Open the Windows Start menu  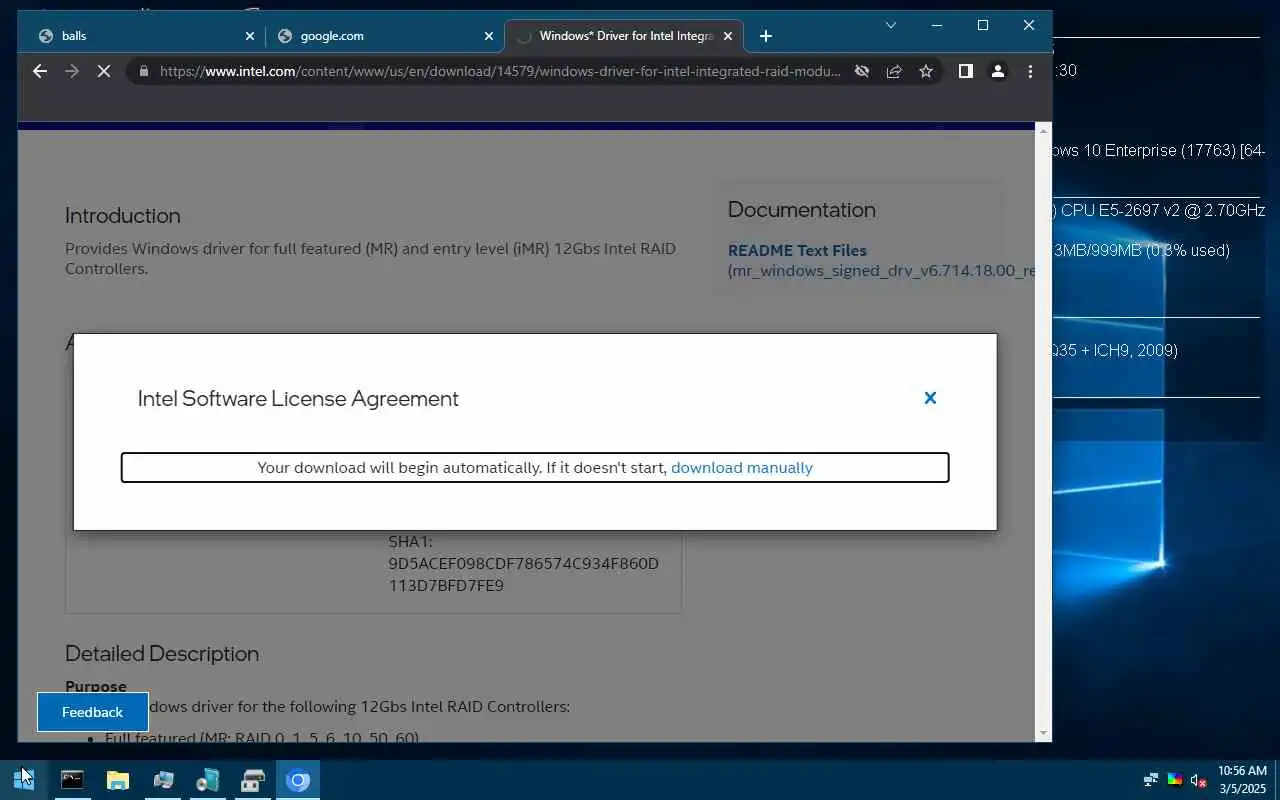pyautogui.click(x=24, y=780)
